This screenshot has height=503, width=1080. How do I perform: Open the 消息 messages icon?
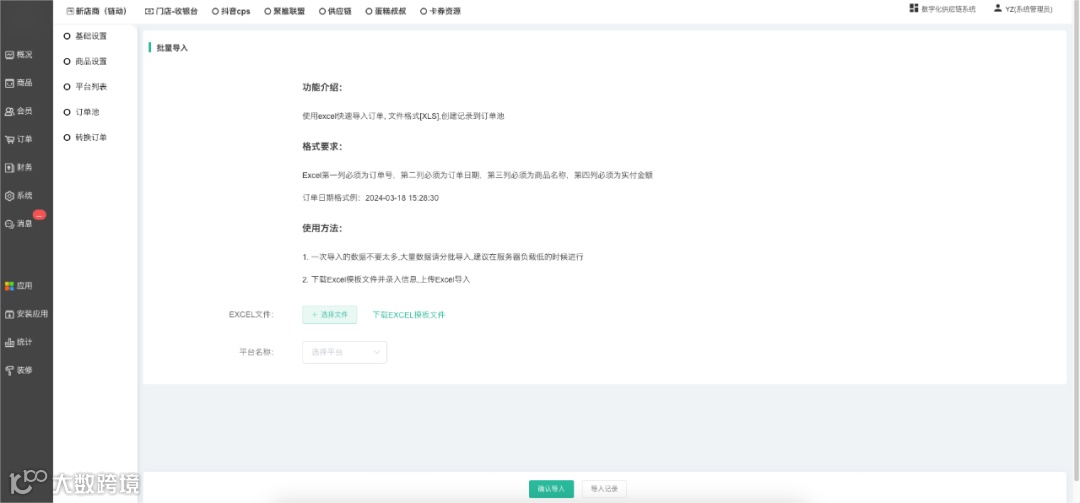[x=10, y=224]
